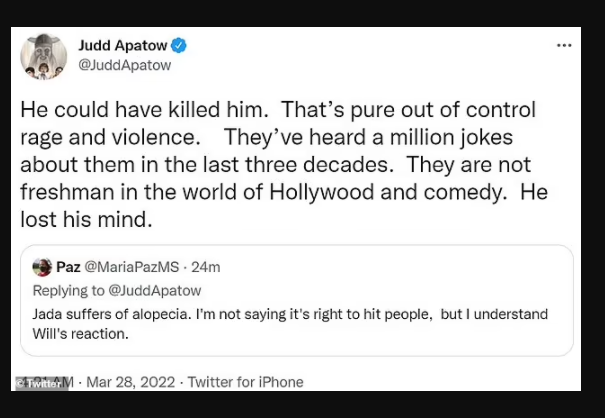Viewport: 605px width, 418px height.
Task: Open the @MariaPazMS handle
Action: pyautogui.click(x=132, y=267)
